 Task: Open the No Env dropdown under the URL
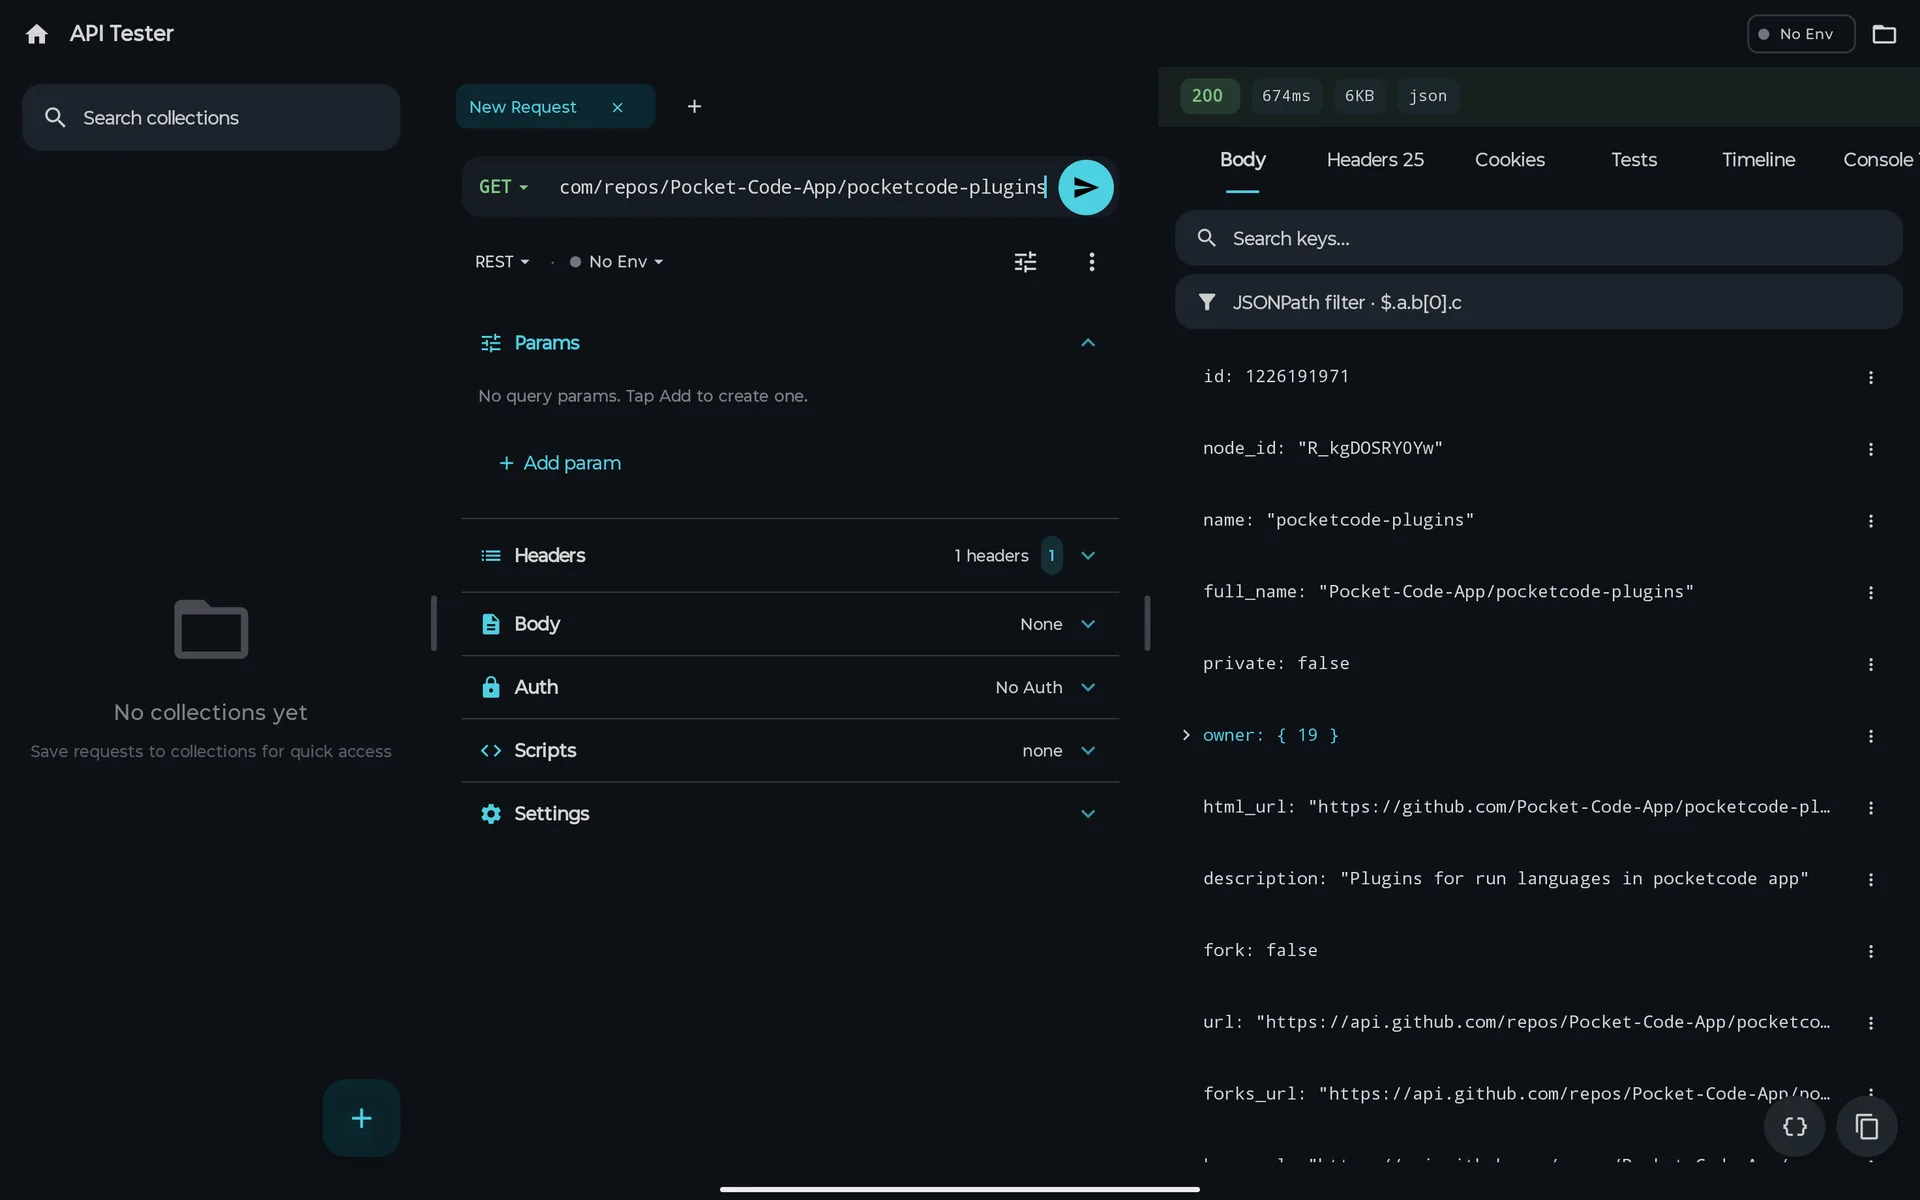pos(616,262)
